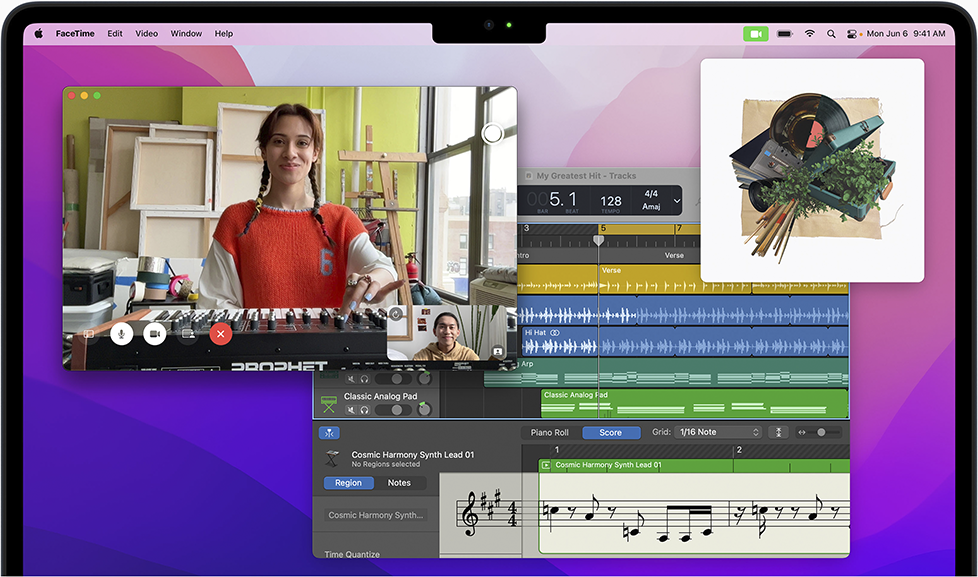Click the green FaceTime camera status icon

(x=755, y=34)
